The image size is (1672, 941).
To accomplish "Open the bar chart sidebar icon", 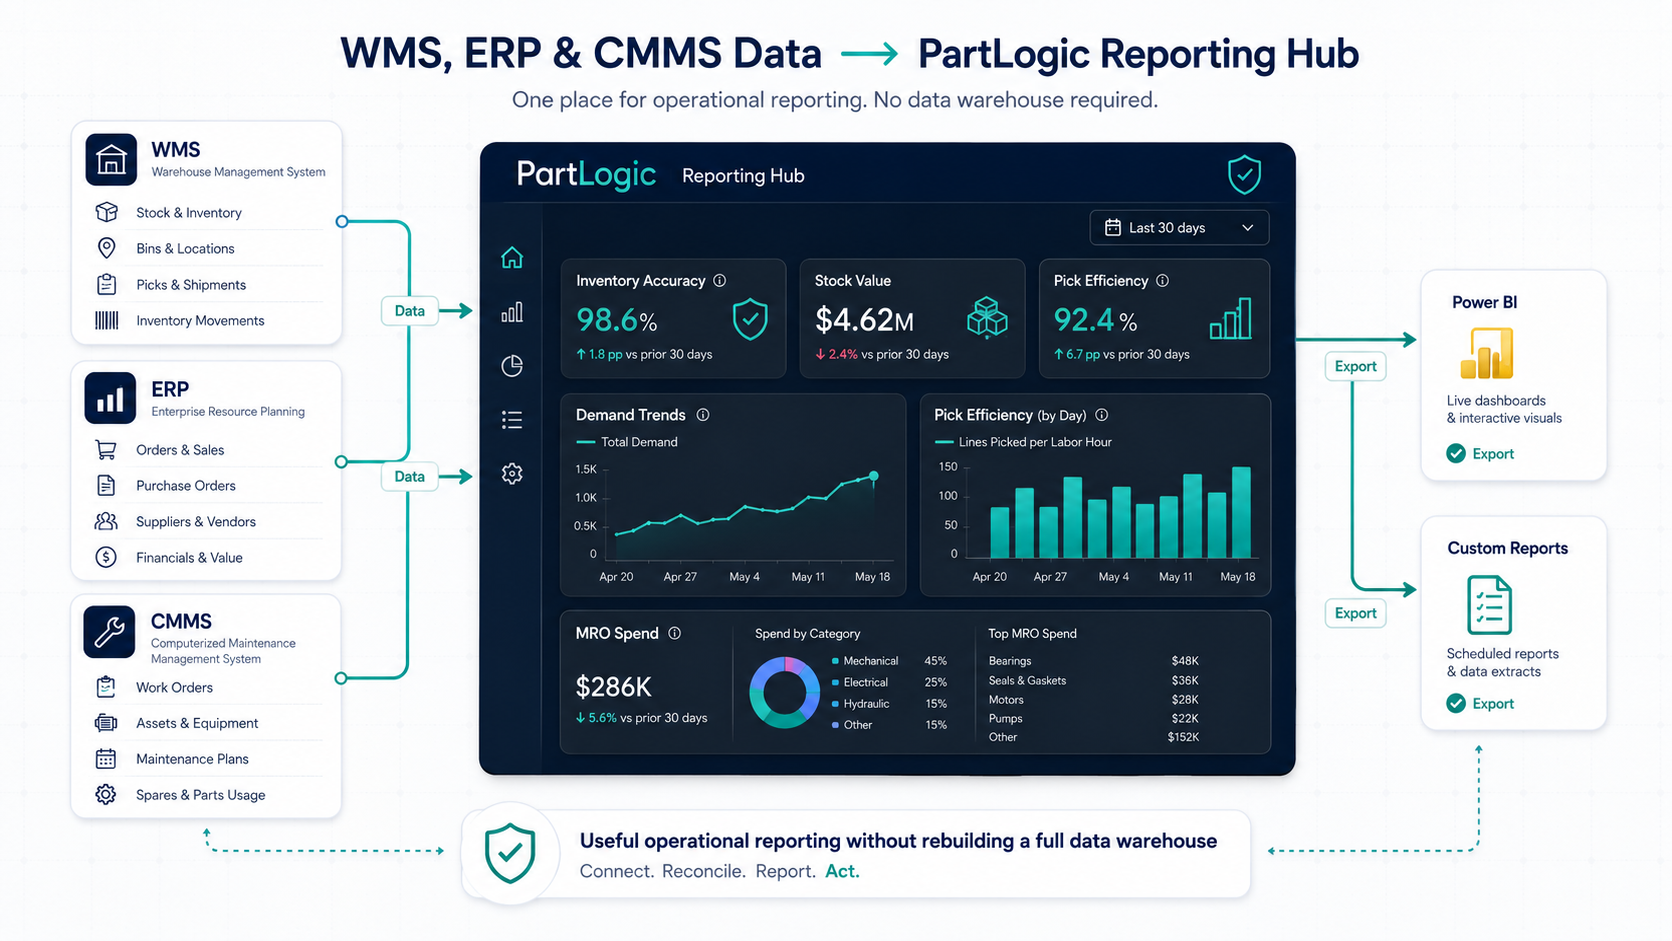I will click(x=512, y=312).
